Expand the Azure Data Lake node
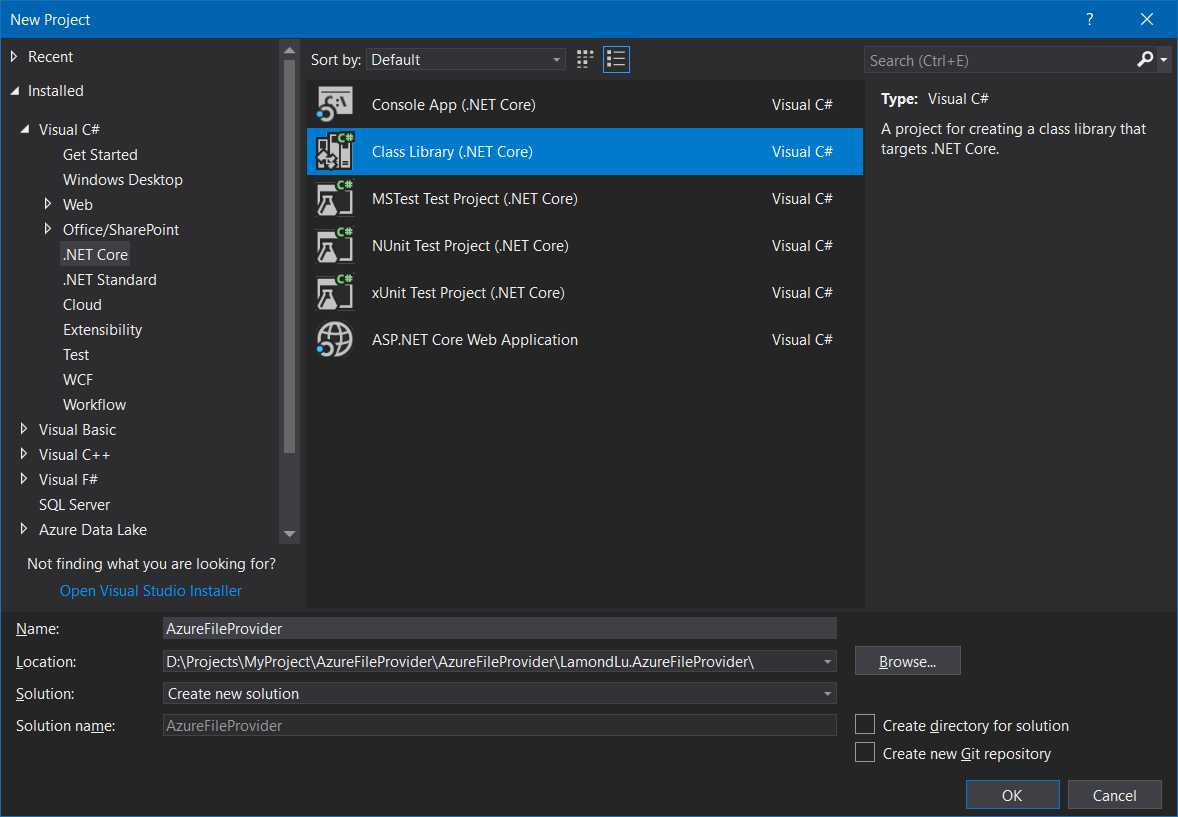 [24, 528]
